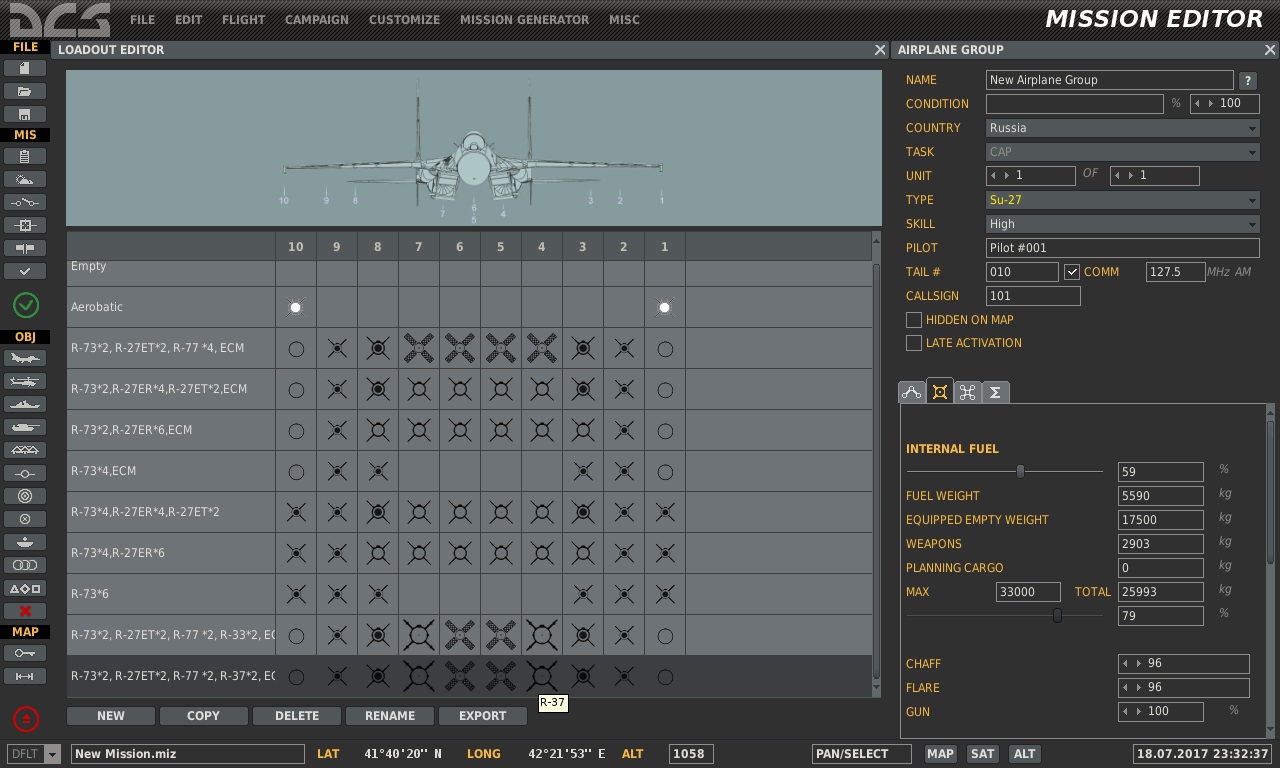Click the PILOT name input field
Viewport: 1280px width, 768px height.
[1122, 248]
